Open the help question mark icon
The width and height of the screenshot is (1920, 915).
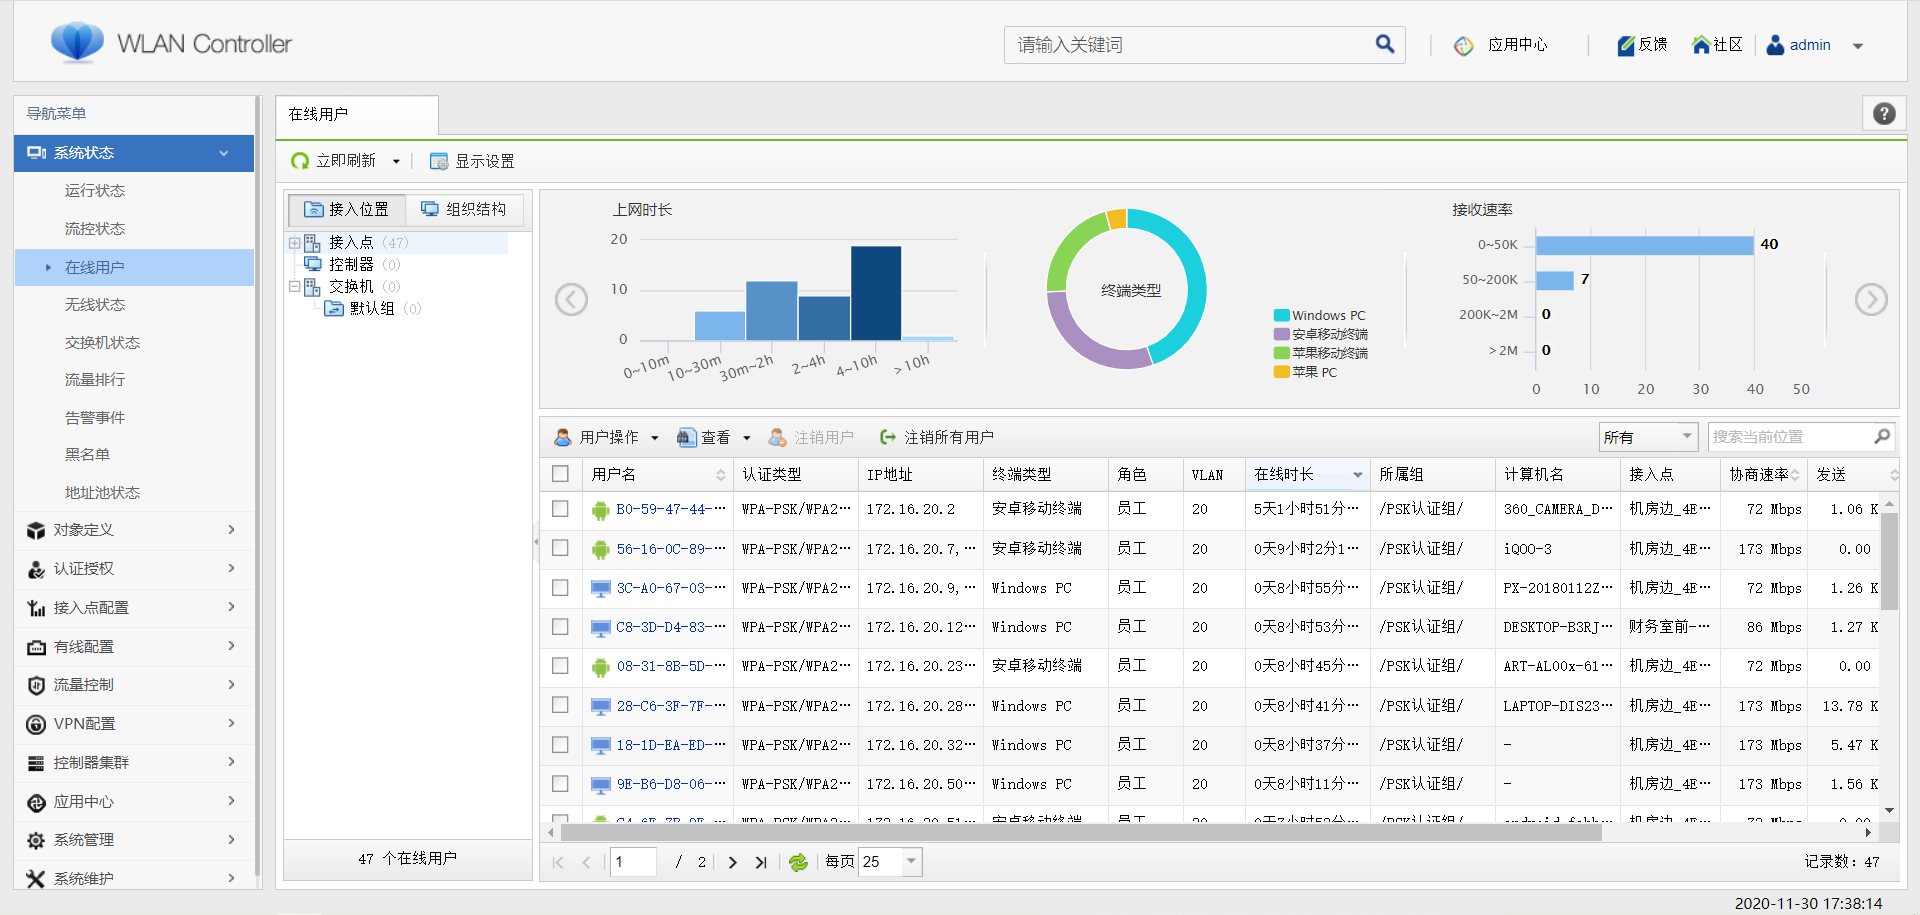[x=1884, y=114]
